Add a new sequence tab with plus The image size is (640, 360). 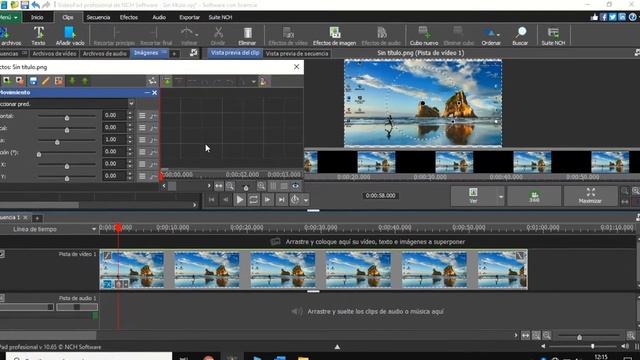pos(37,218)
